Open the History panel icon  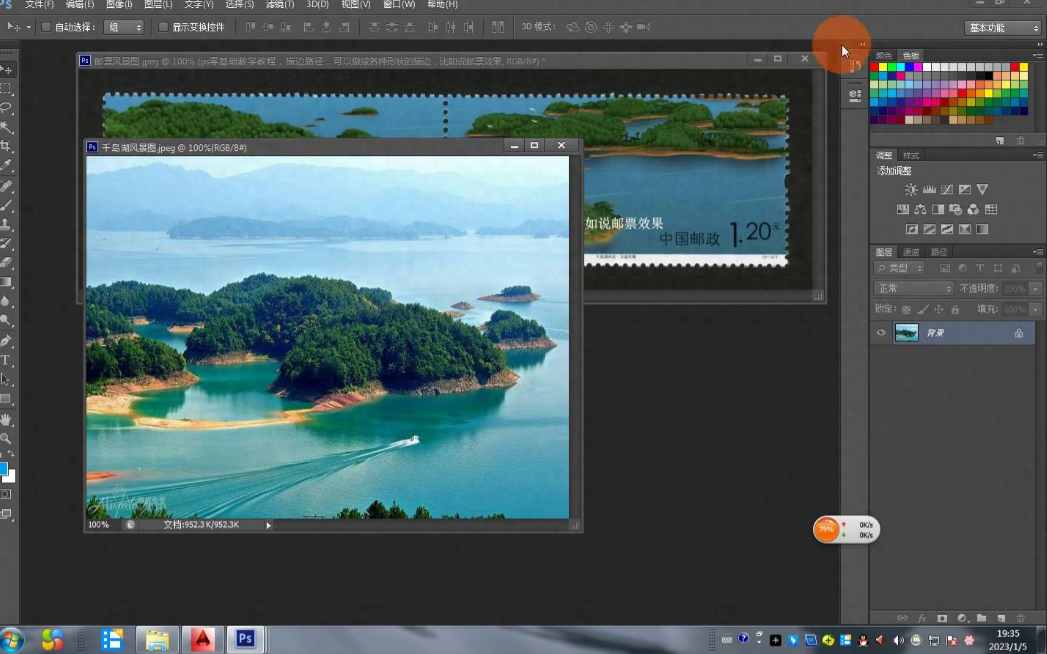click(855, 65)
